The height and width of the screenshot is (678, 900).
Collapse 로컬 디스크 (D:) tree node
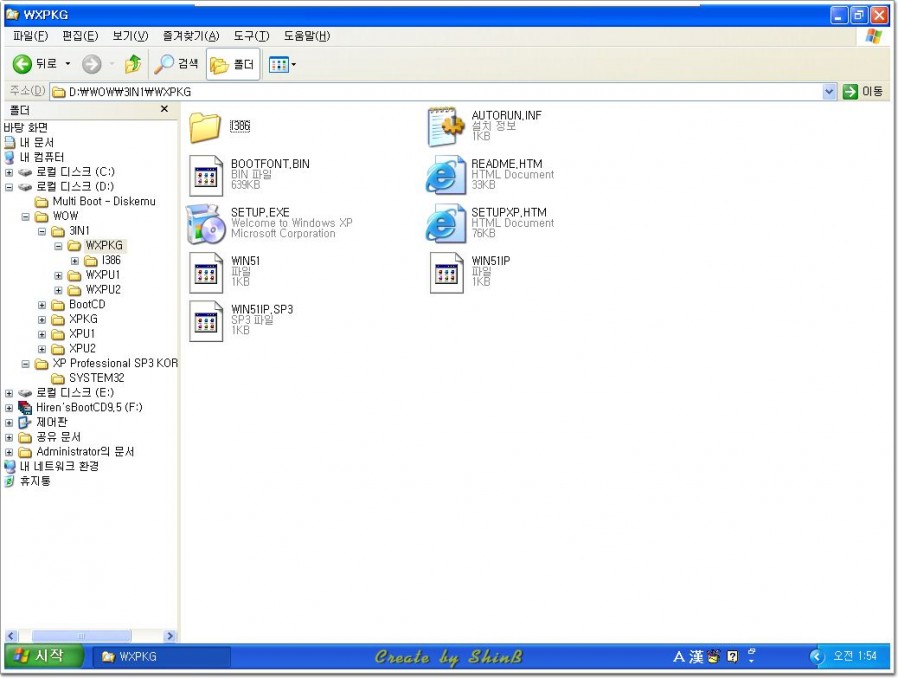(9, 187)
